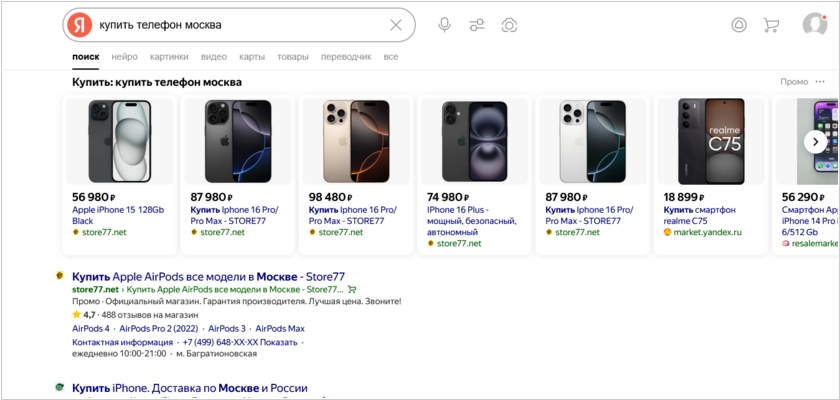Open Alice assistant triangle icon

point(739,25)
